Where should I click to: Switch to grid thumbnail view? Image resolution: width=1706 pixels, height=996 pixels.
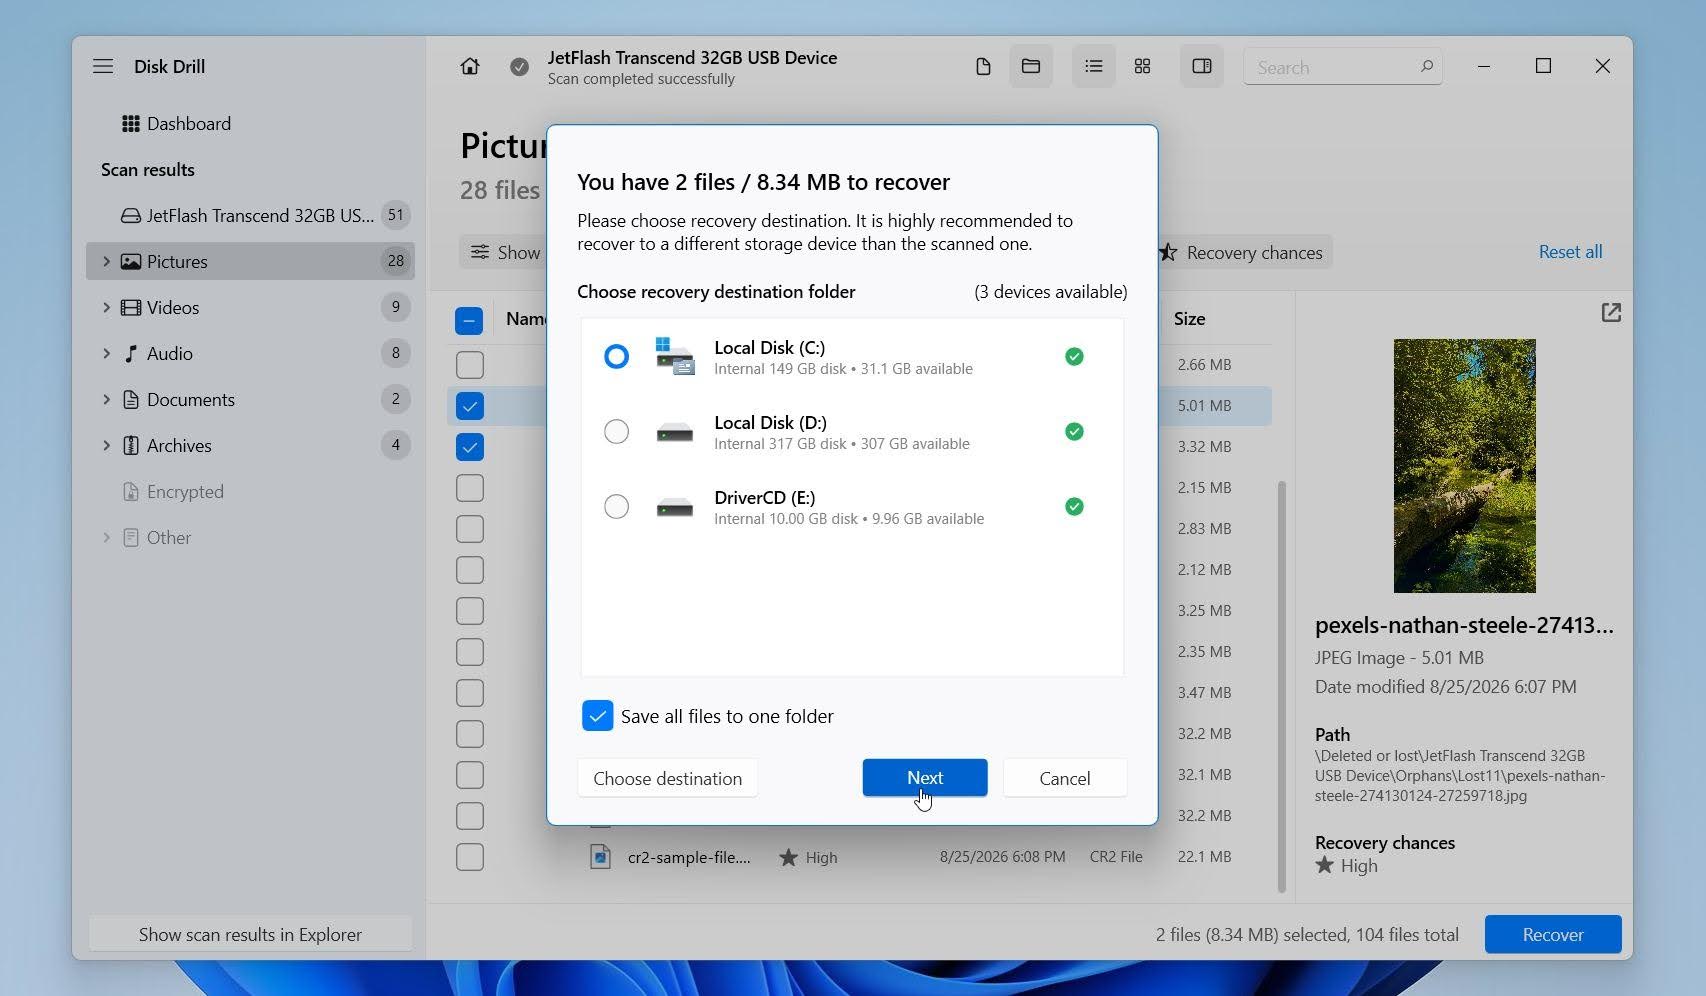tap(1142, 67)
